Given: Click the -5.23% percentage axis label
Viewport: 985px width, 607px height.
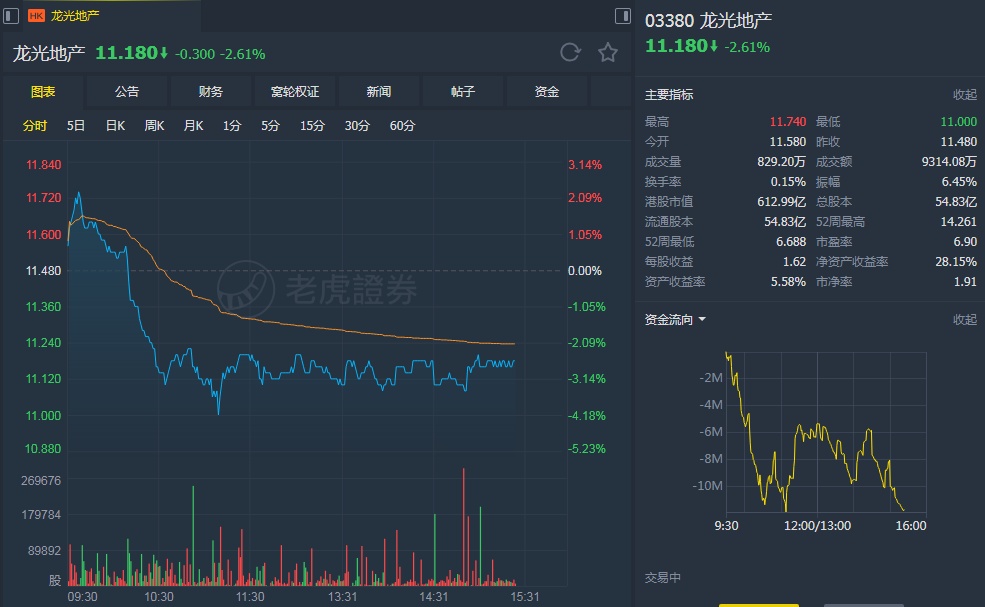Looking at the screenshot, I should (x=587, y=449).
